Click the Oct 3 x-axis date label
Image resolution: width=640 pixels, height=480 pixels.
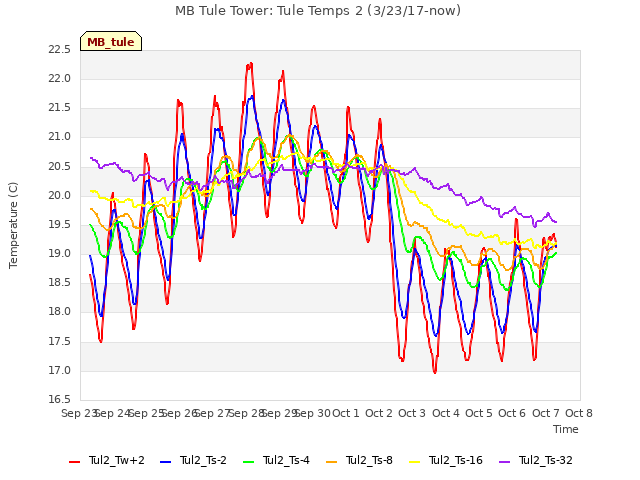412,413
